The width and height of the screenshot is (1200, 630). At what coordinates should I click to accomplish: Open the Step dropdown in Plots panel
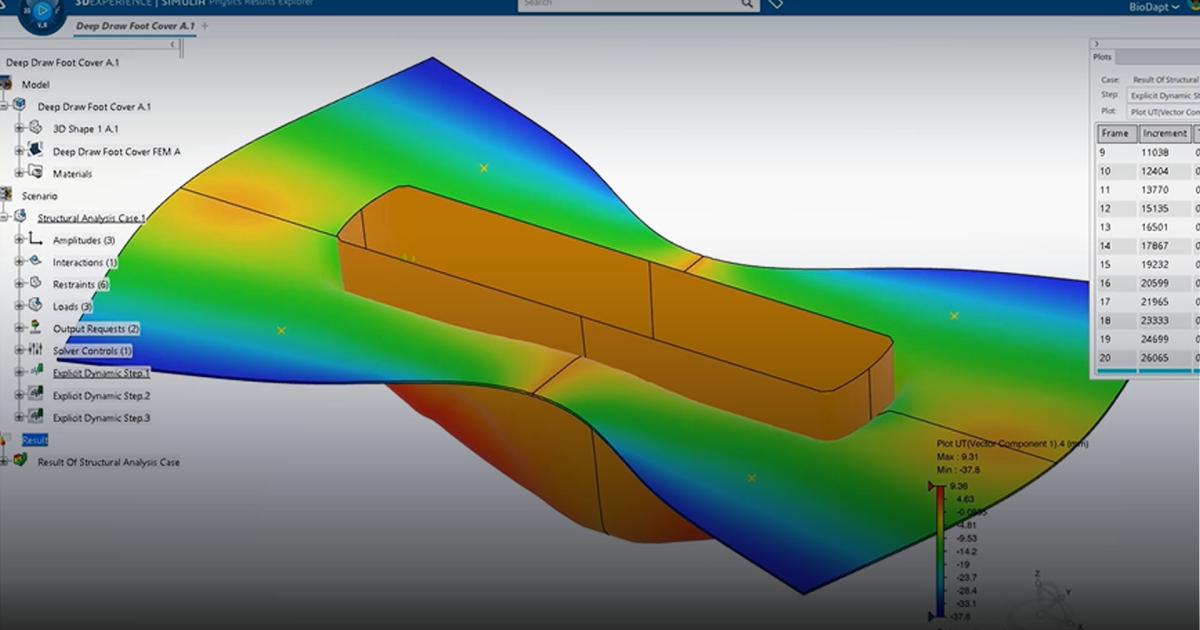click(1162, 95)
